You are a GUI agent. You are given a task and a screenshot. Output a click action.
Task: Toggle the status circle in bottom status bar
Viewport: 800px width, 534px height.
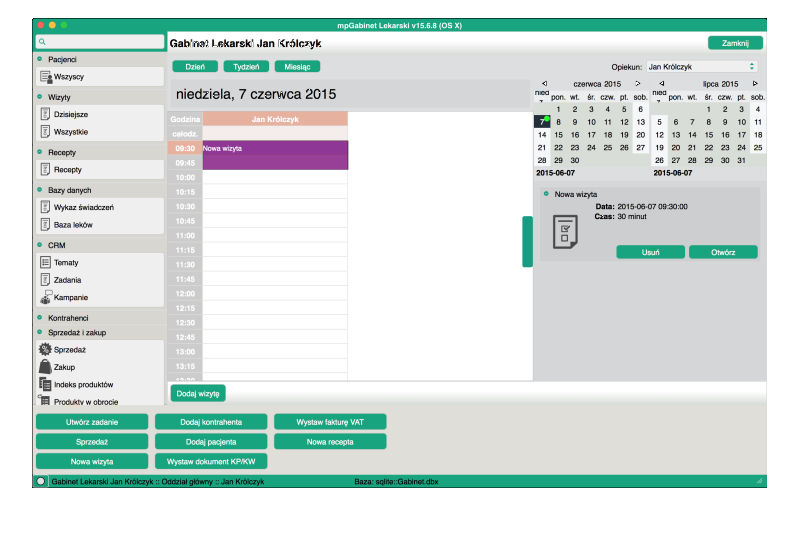(x=41, y=482)
